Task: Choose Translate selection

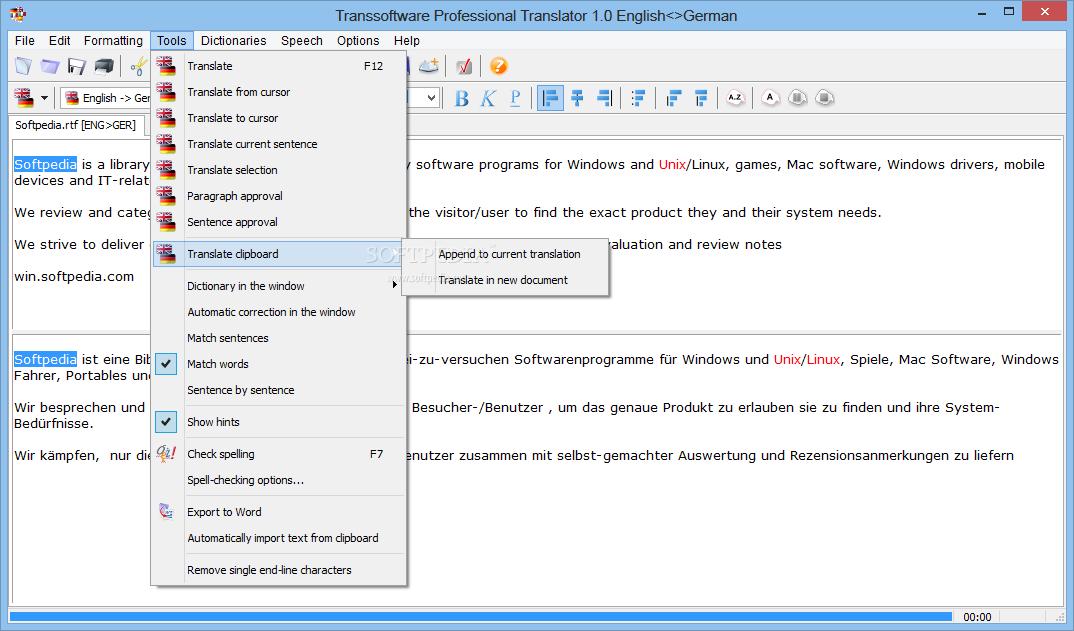Action: coord(279,170)
